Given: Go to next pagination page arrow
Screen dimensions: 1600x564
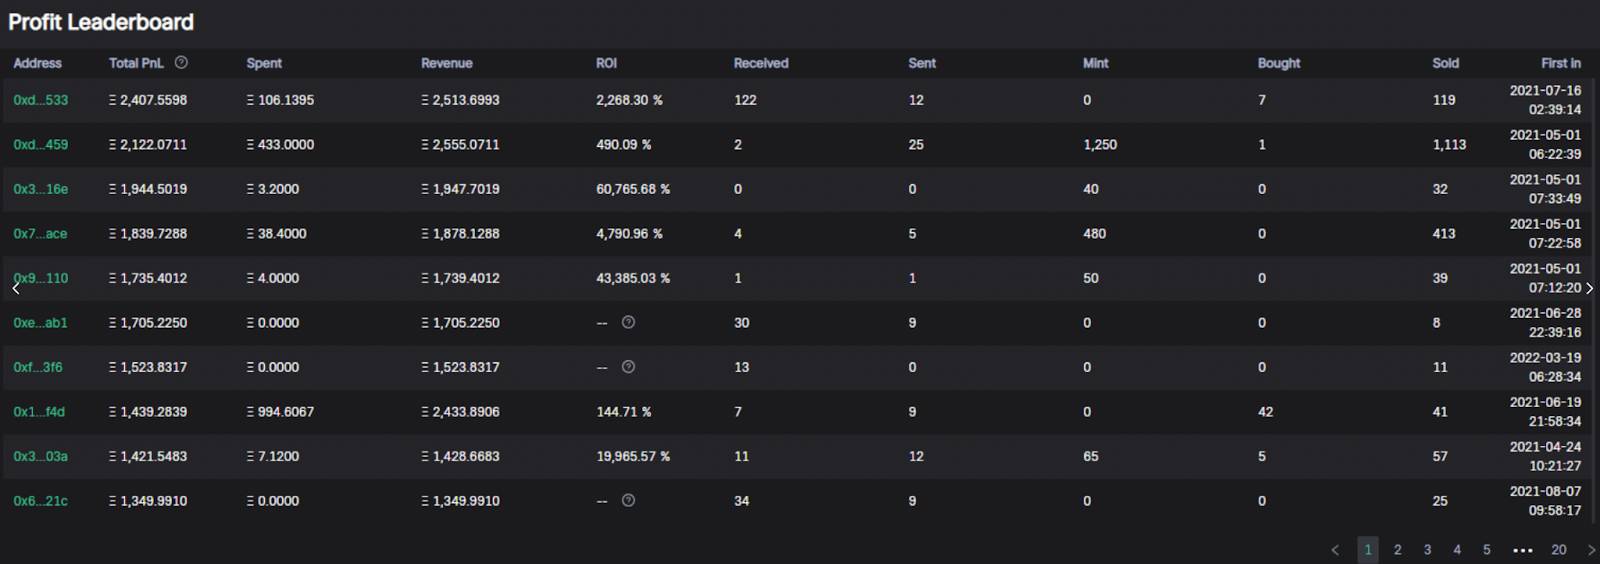Looking at the screenshot, I should tap(1591, 550).
